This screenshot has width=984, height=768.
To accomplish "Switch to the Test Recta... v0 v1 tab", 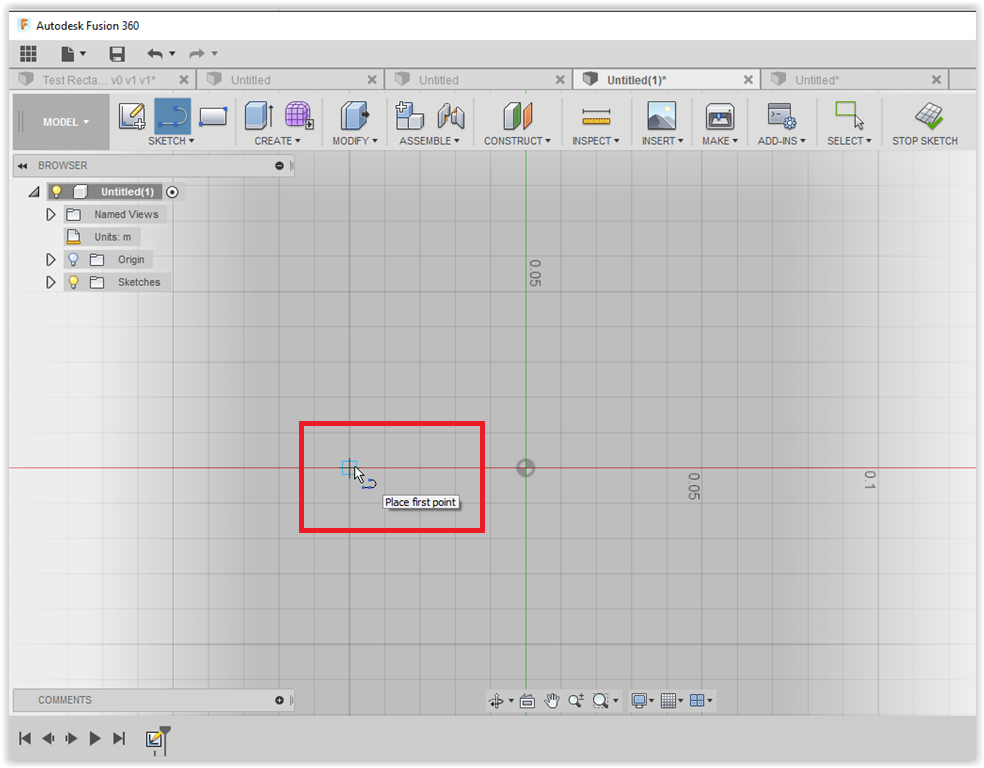I will click(x=98, y=80).
